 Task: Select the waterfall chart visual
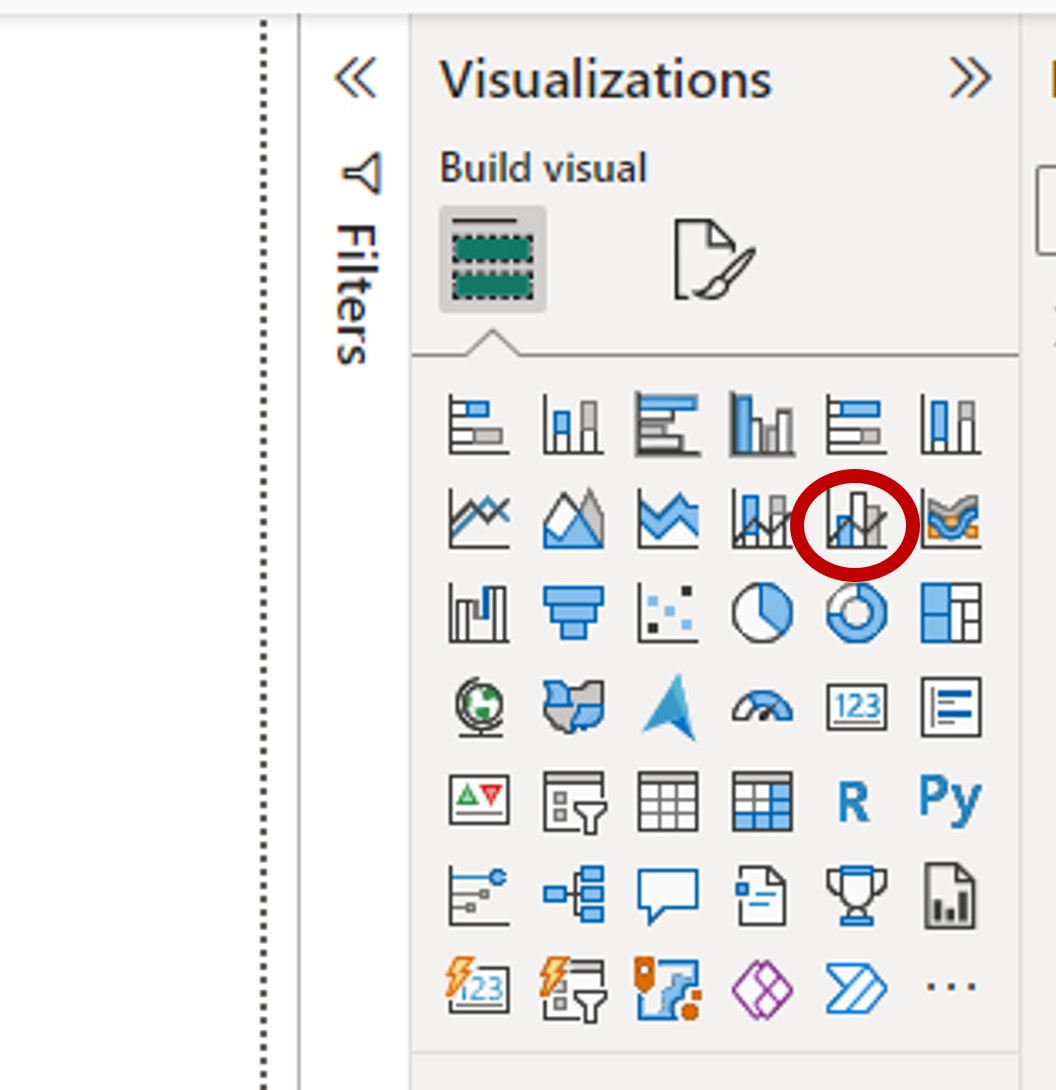tap(478, 612)
